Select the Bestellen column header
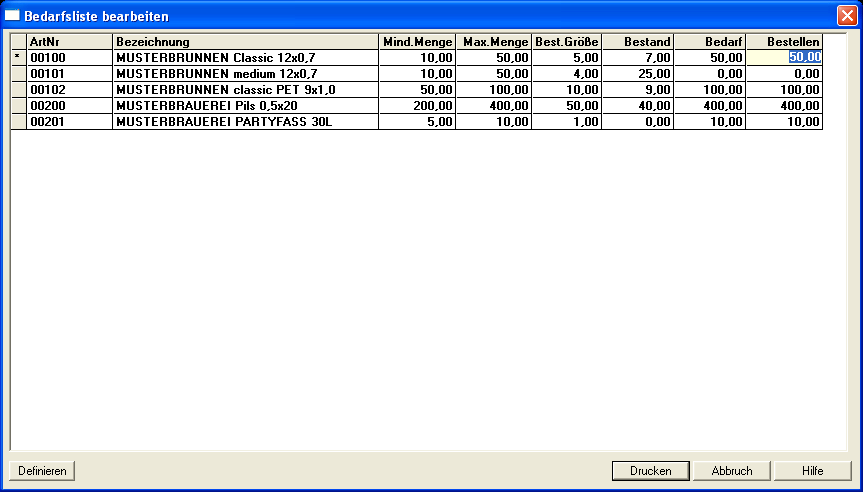 point(784,41)
